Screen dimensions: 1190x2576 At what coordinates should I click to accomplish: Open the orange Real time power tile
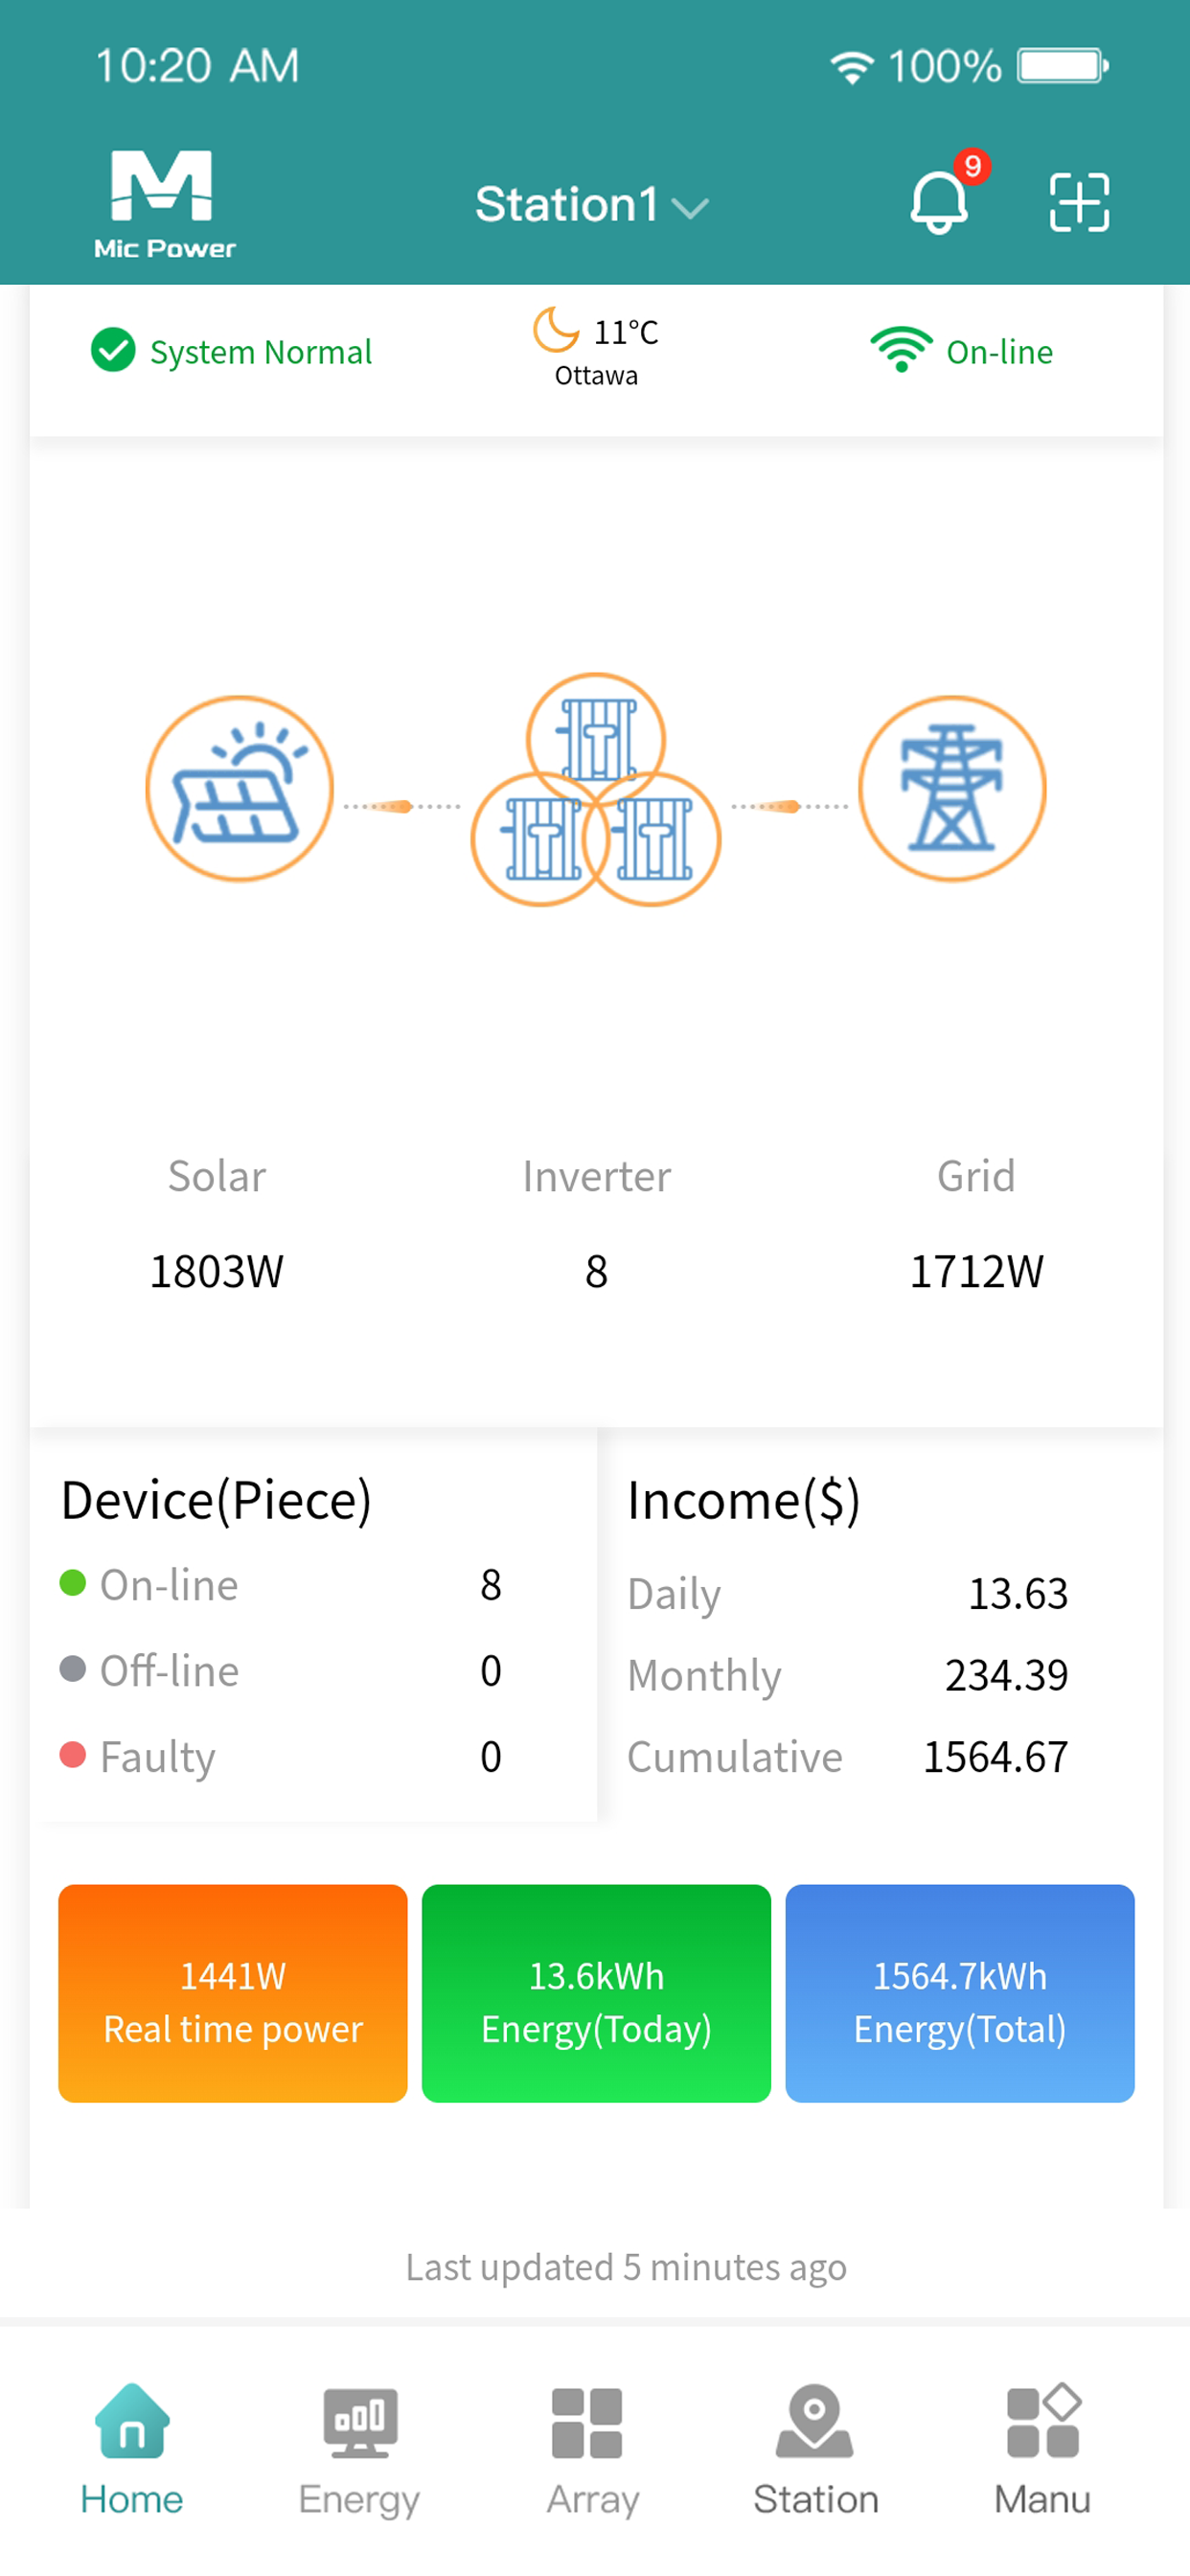coord(233,1993)
